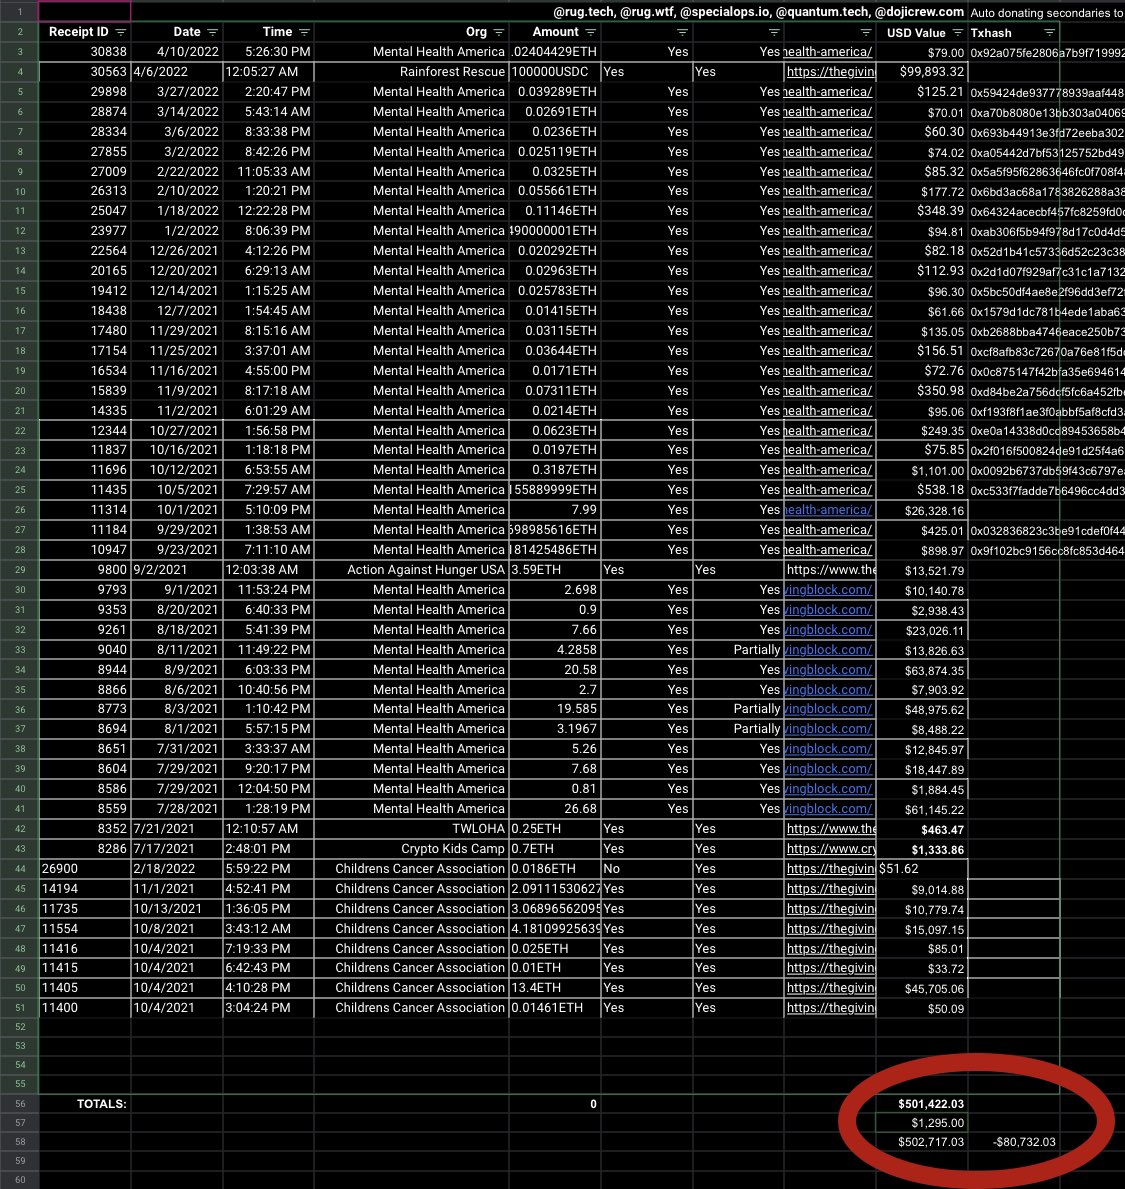Select date cell '1/18/2022'

click(x=177, y=211)
